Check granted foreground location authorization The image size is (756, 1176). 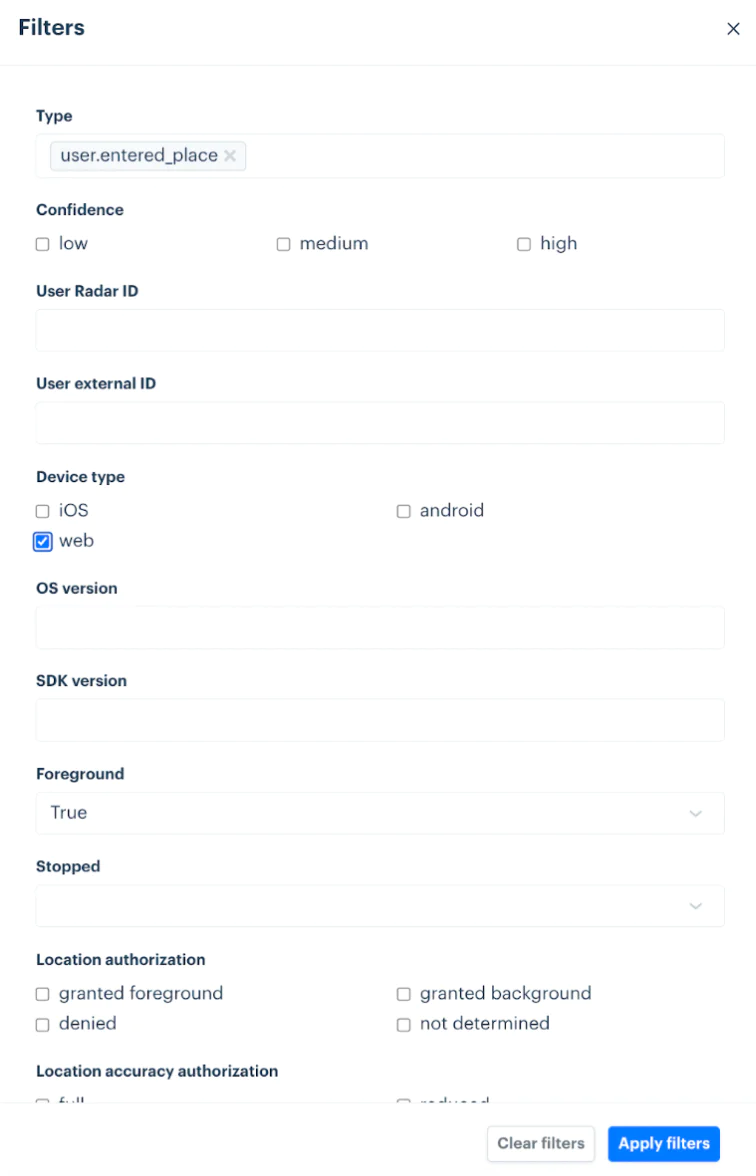[x=42, y=993]
